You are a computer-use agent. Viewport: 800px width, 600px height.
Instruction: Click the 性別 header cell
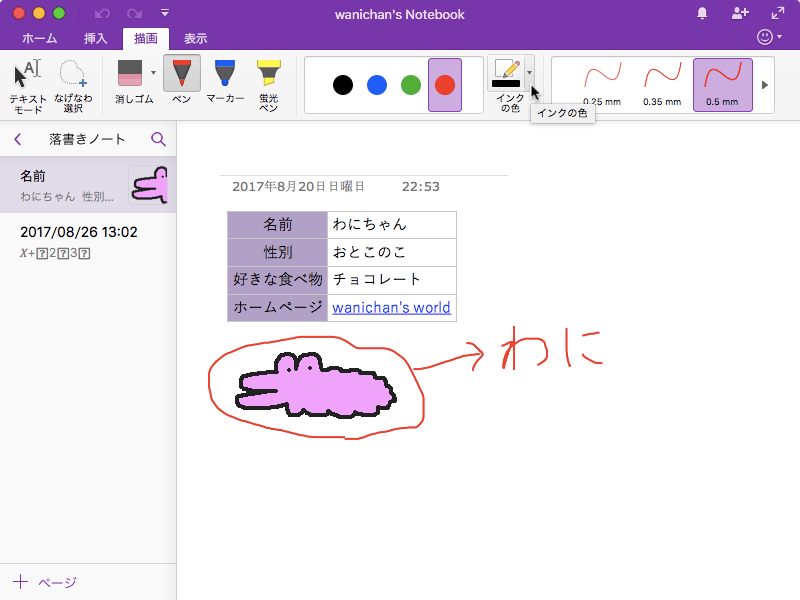coord(277,253)
